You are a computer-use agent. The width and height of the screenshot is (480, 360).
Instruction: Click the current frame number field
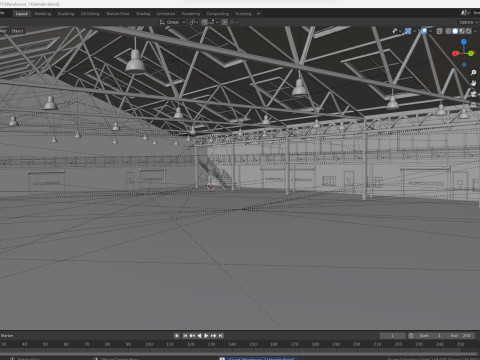(x=392, y=336)
